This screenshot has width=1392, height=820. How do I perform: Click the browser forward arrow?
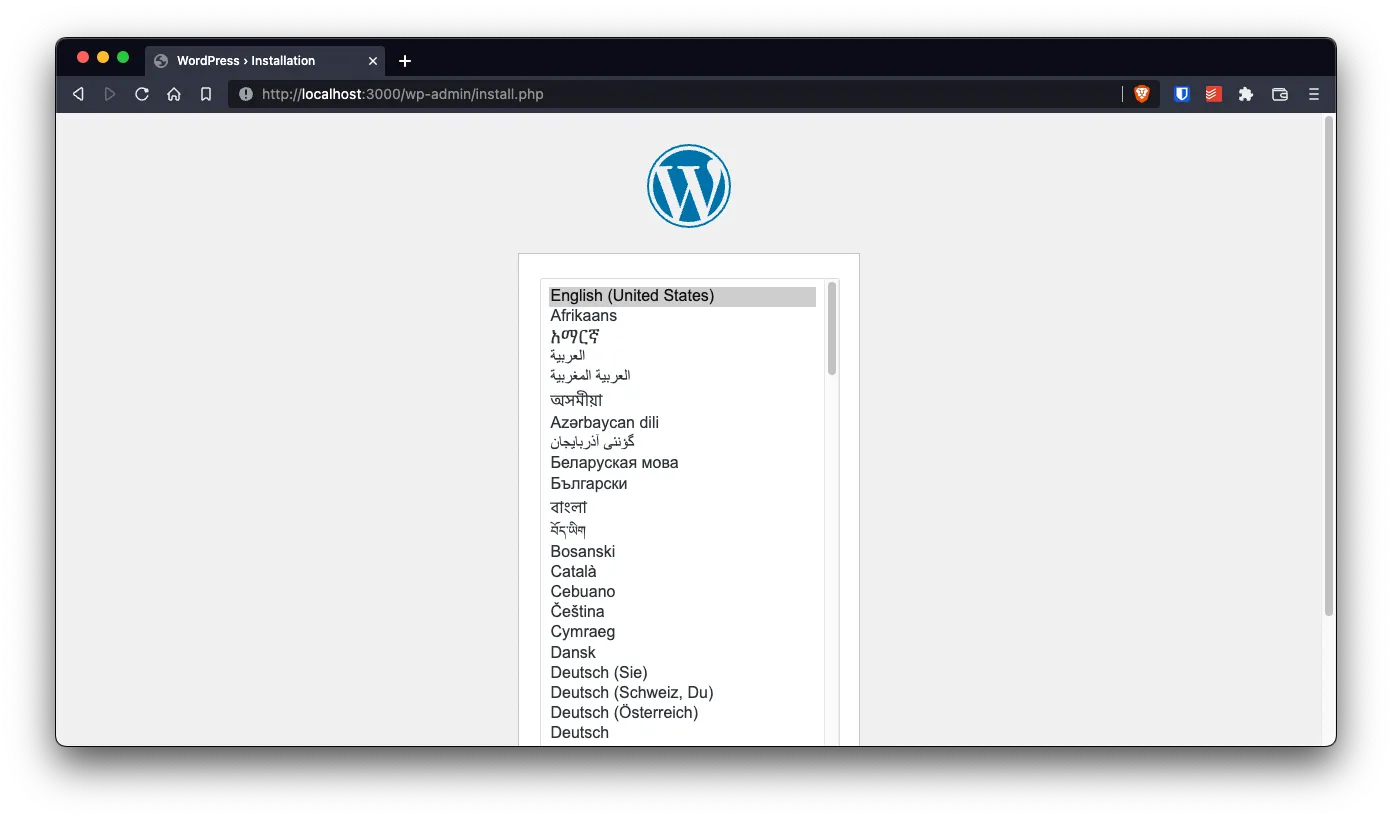point(110,94)
